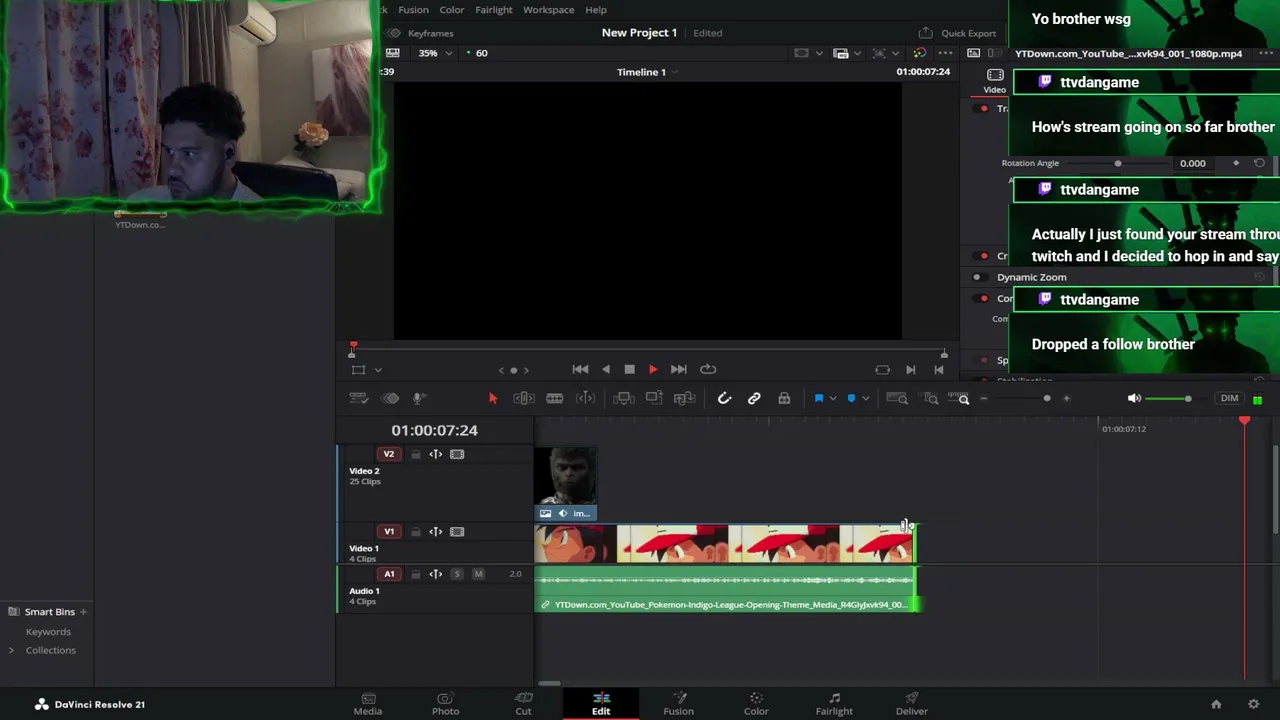The image size is (1280, 720).
Task: Open Timeline View Options icon
Action: [x=358, y=398]
